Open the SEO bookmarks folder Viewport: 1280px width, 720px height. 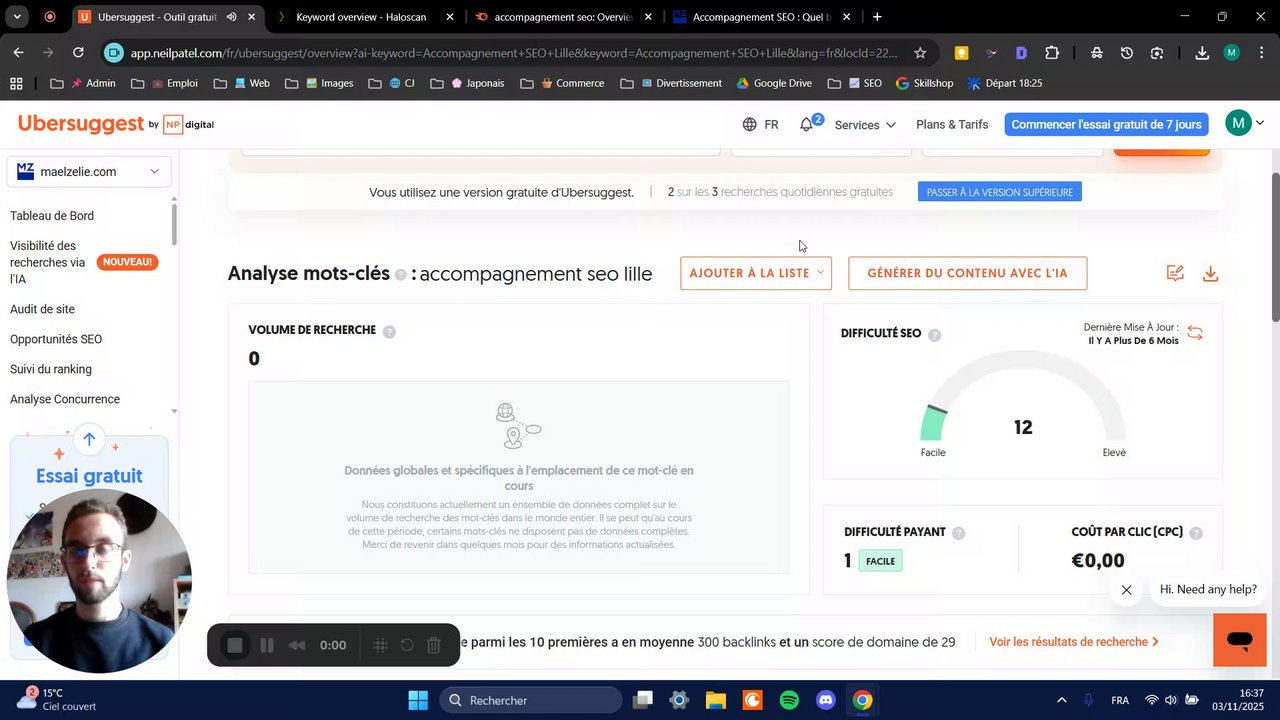(855, 83)
